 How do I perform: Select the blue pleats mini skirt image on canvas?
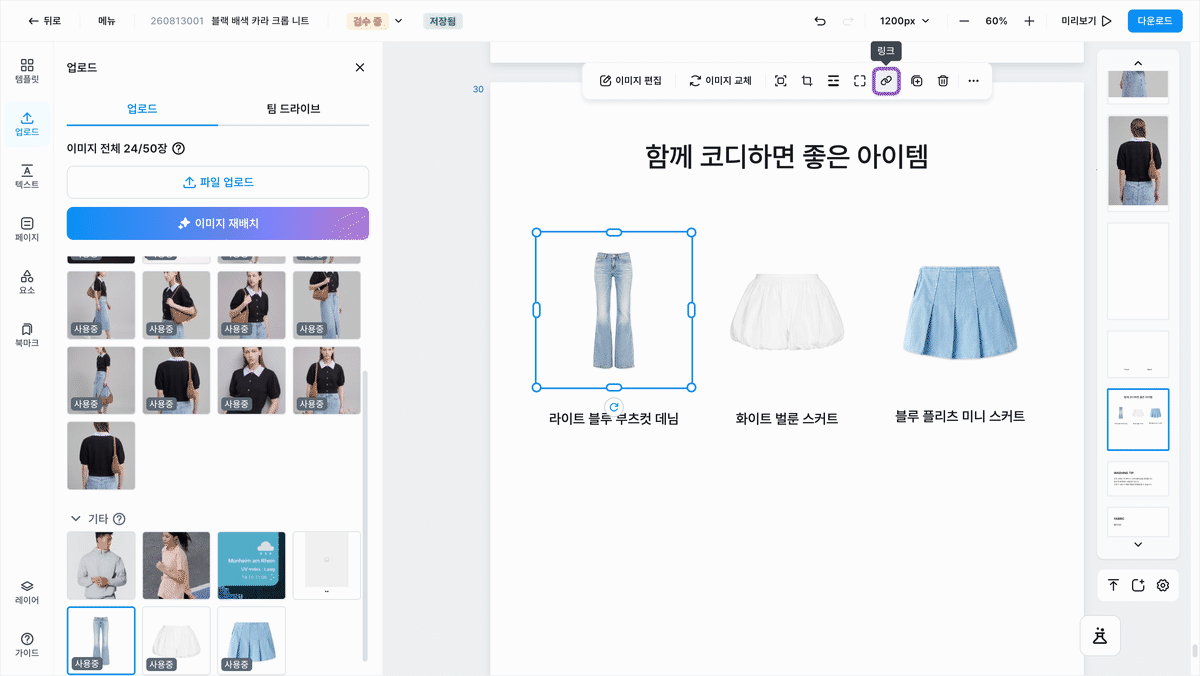pos(960,313)
